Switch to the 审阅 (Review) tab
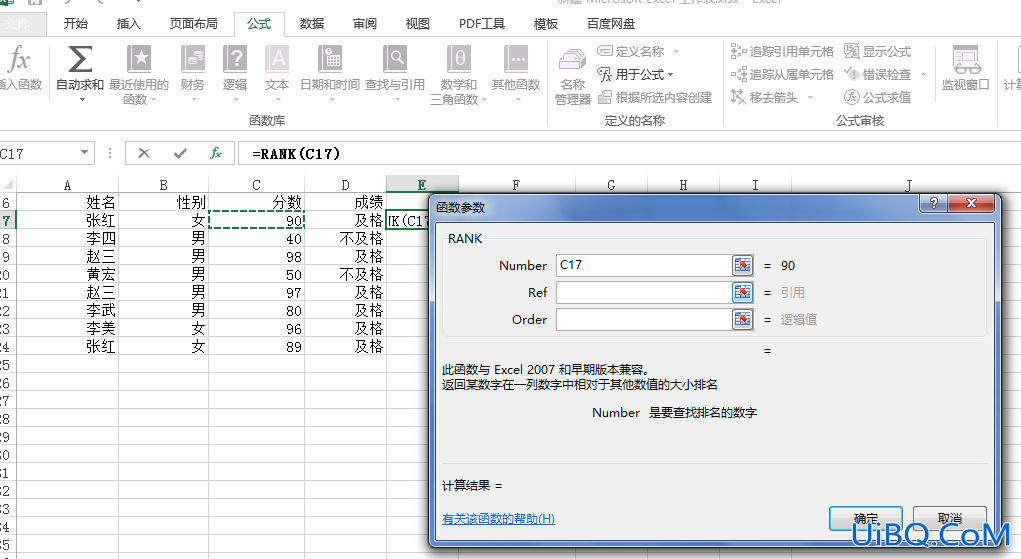Image resolution: width=1021 pixels, height=559 pixels. (365, 23)
